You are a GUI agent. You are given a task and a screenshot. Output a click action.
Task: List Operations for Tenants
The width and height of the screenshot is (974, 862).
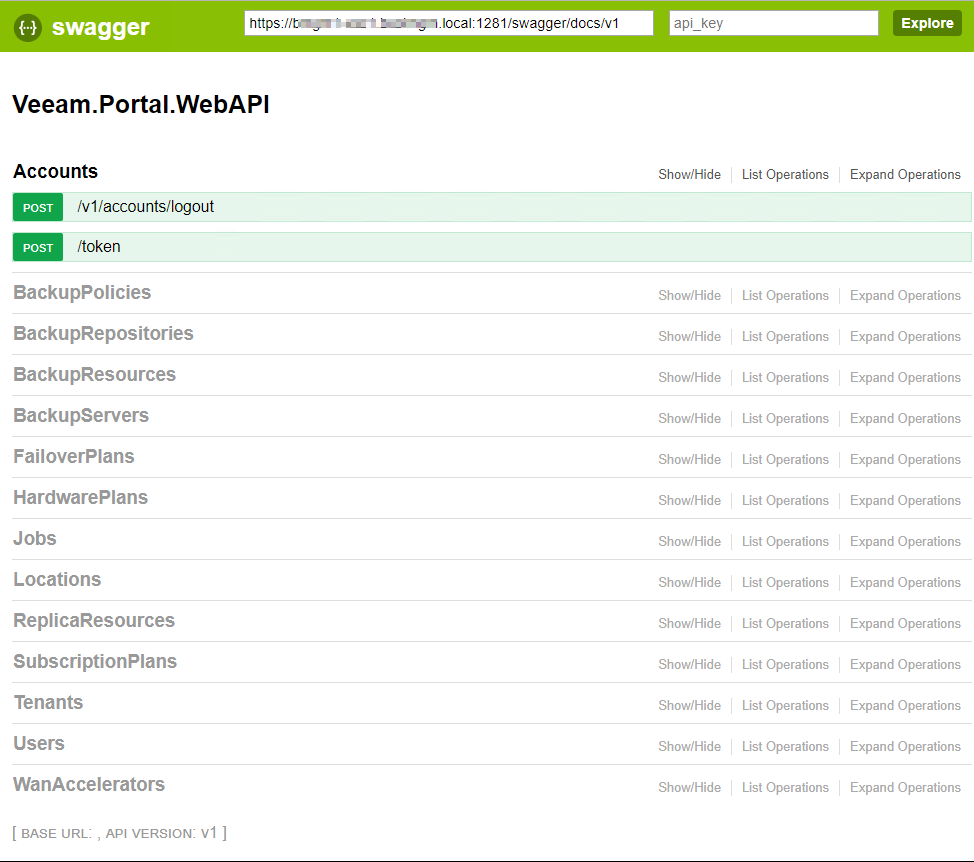coord(785,705)
